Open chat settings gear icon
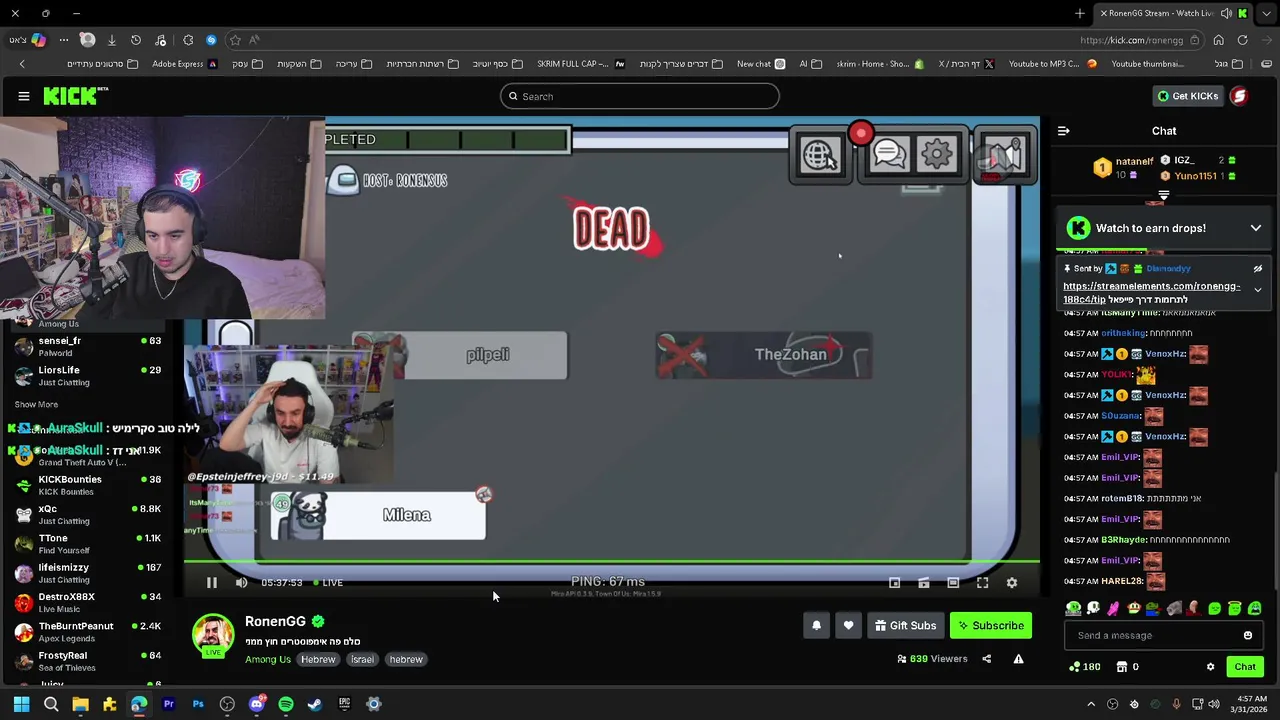1280x720 pixels. (x=1210, y=667)
